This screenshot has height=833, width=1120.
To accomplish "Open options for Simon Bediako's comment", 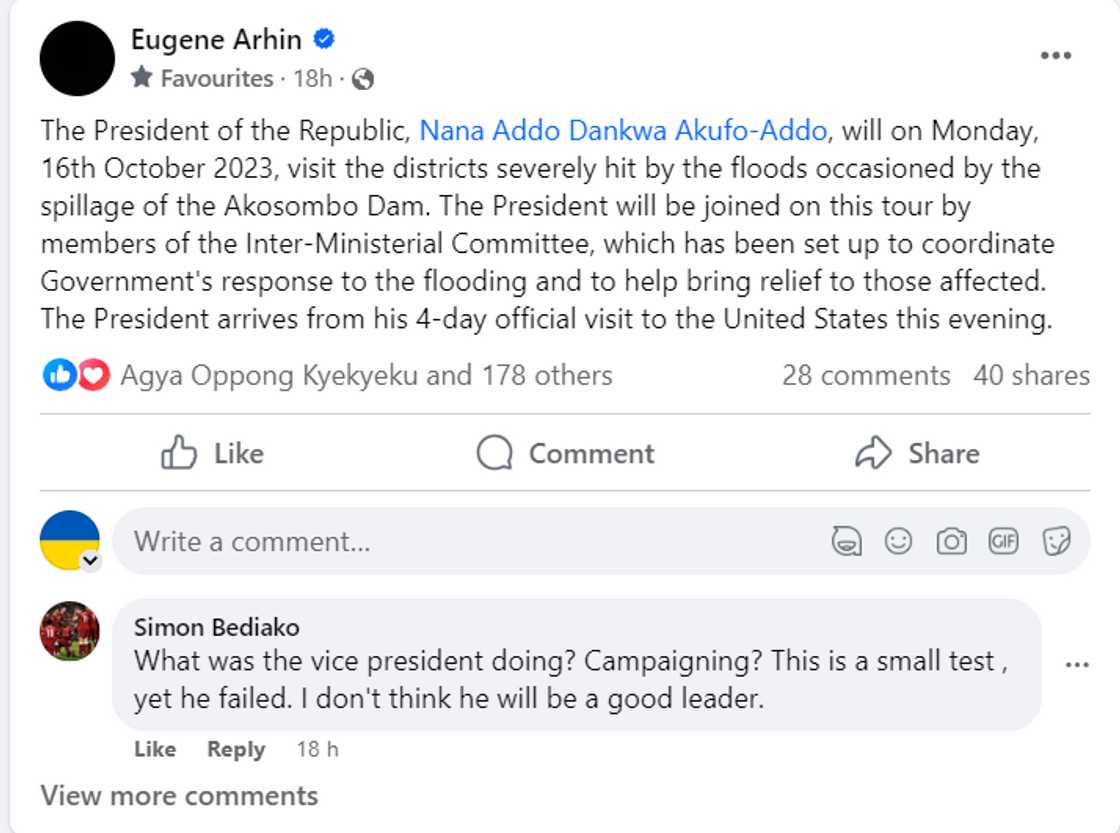I will point(1077,665).
